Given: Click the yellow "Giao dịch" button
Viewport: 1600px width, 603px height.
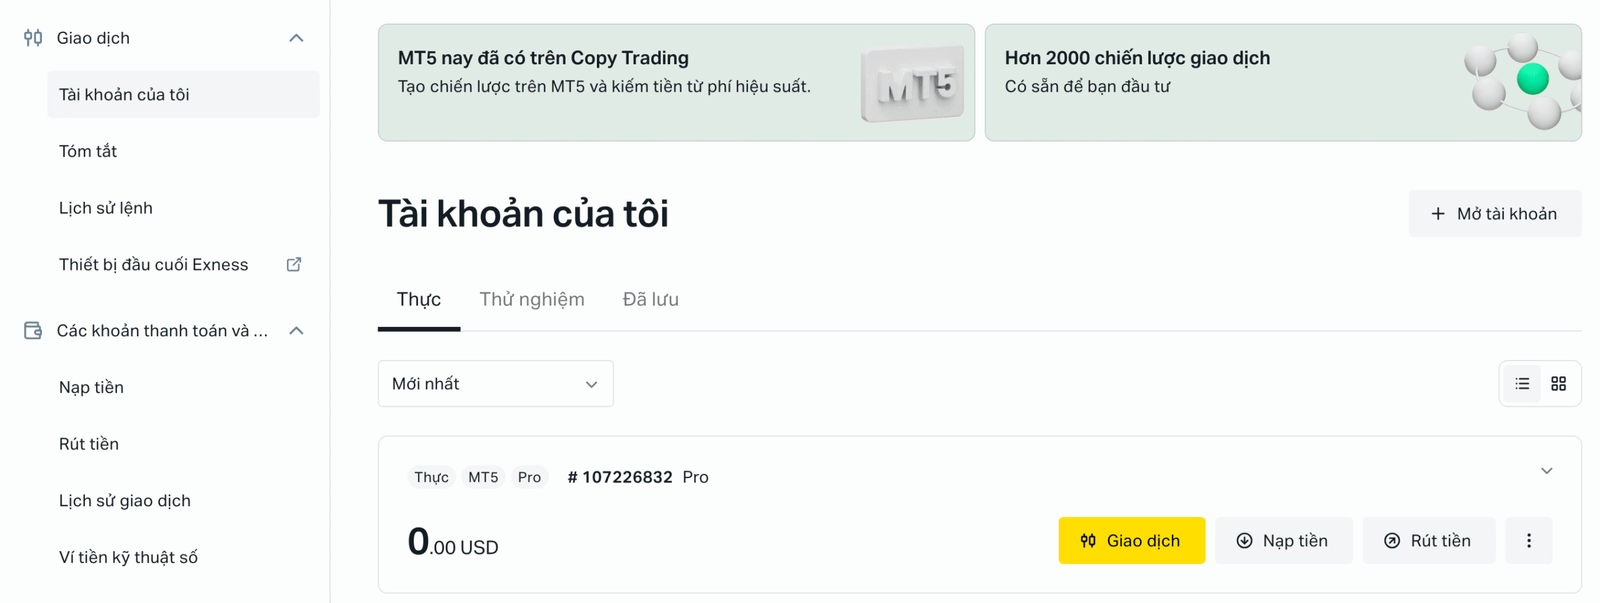Looking at the screenshot, I should click(x=1131, y=540).
